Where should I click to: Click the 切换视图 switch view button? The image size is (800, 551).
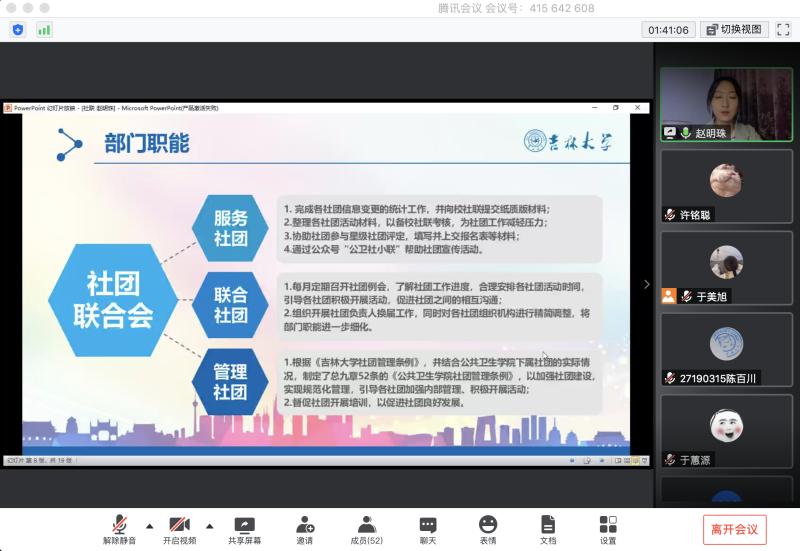(x=734, y=30)
